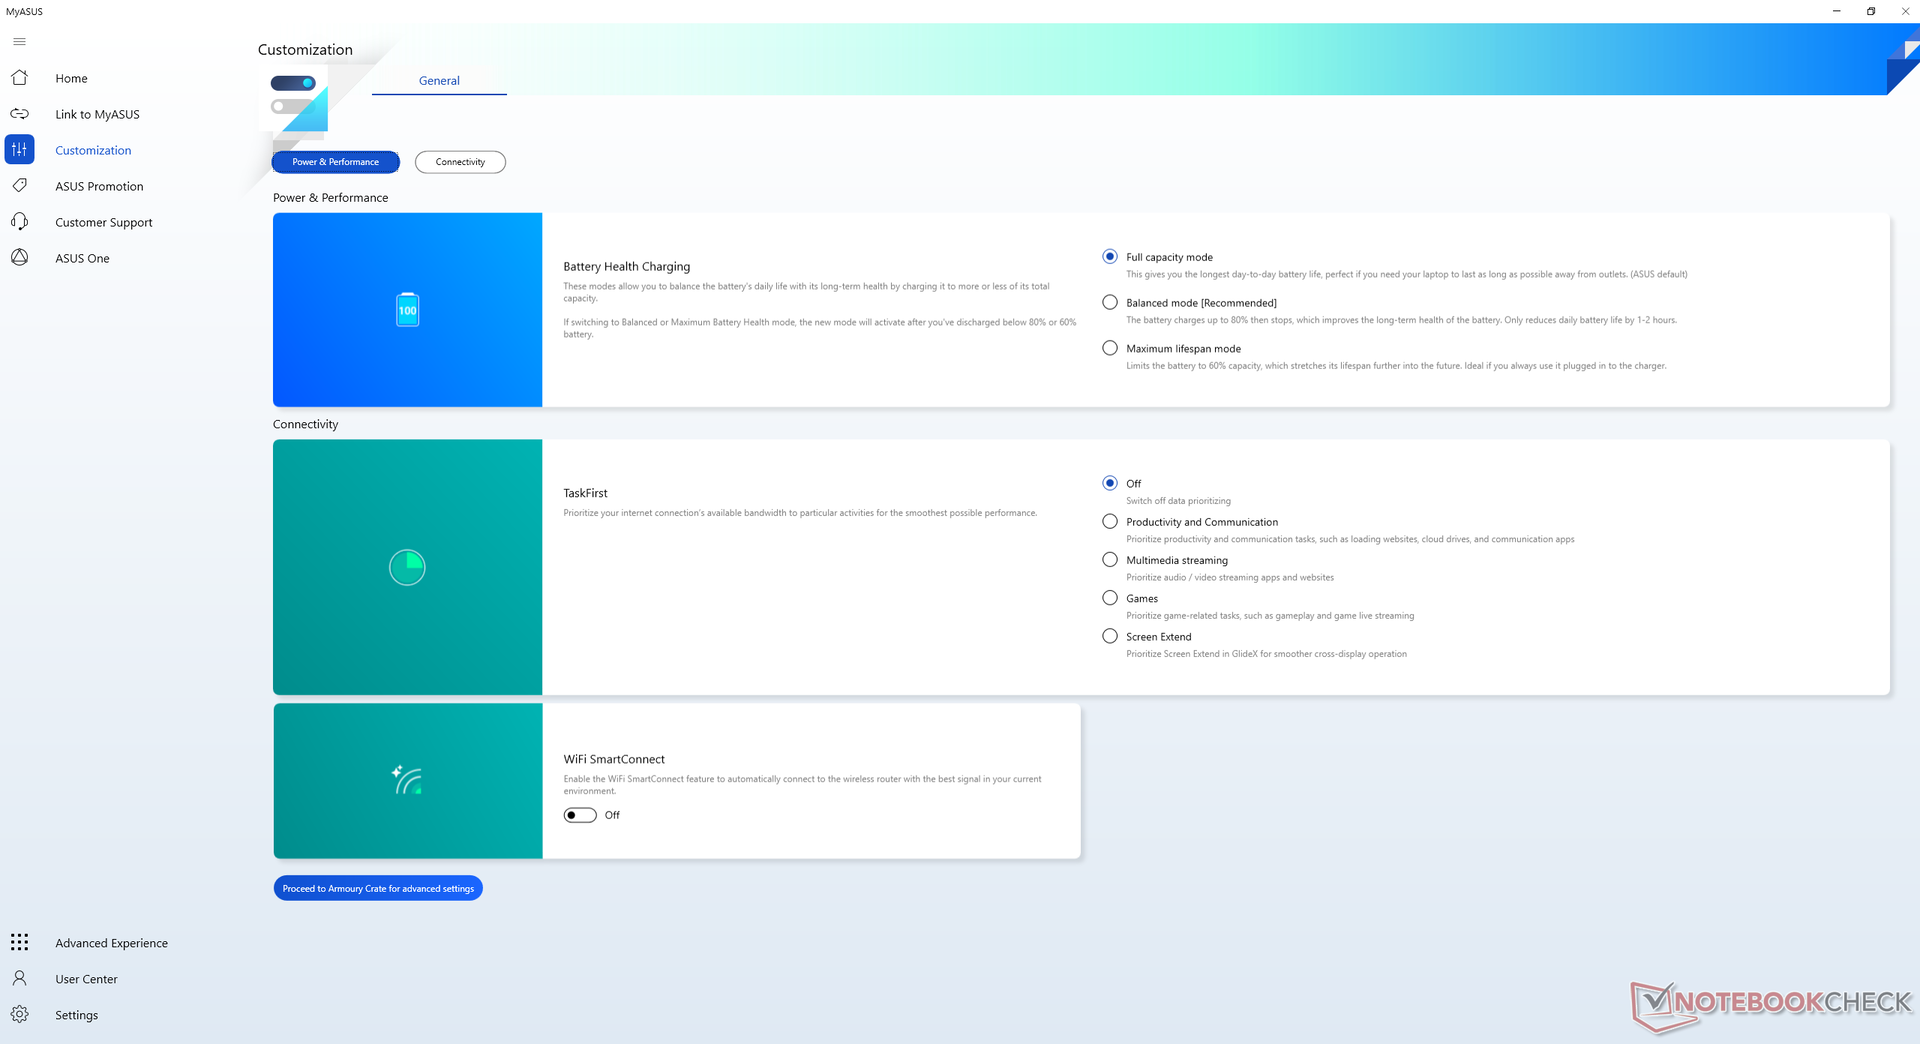Enable the WiFi SmartConnect toggle
Image resolution: width=1920 pixels, height=1044 pixels.
coord(580,815)
